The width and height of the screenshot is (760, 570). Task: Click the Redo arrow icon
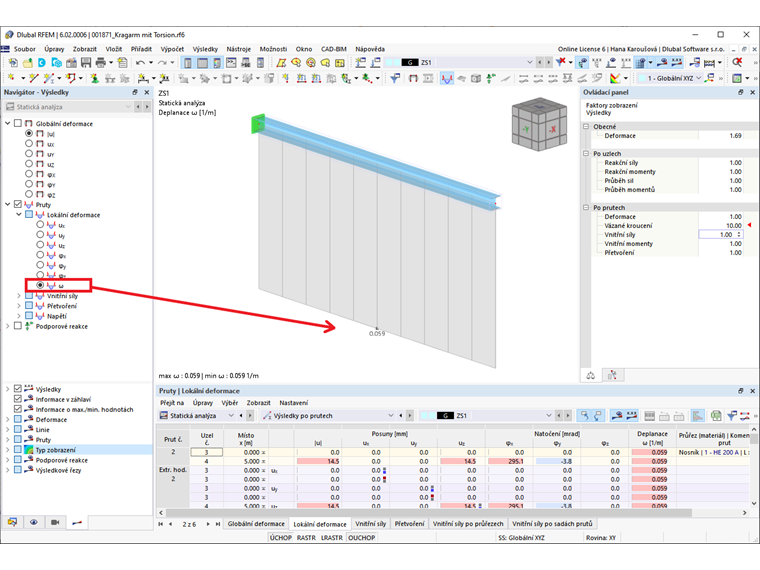tap(162, 63)
